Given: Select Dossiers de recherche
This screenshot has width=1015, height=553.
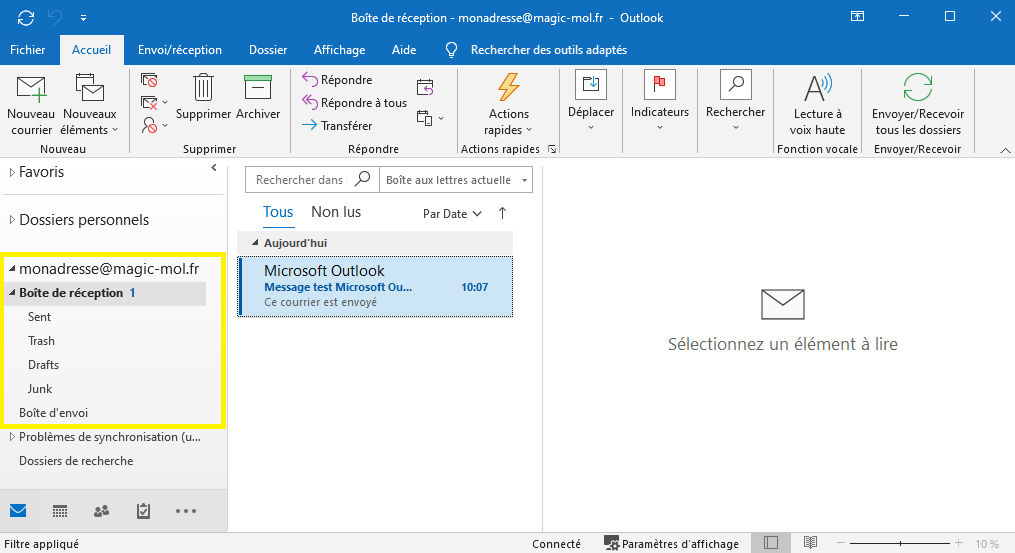Looking at the screenshot, I should click(76, 461).
